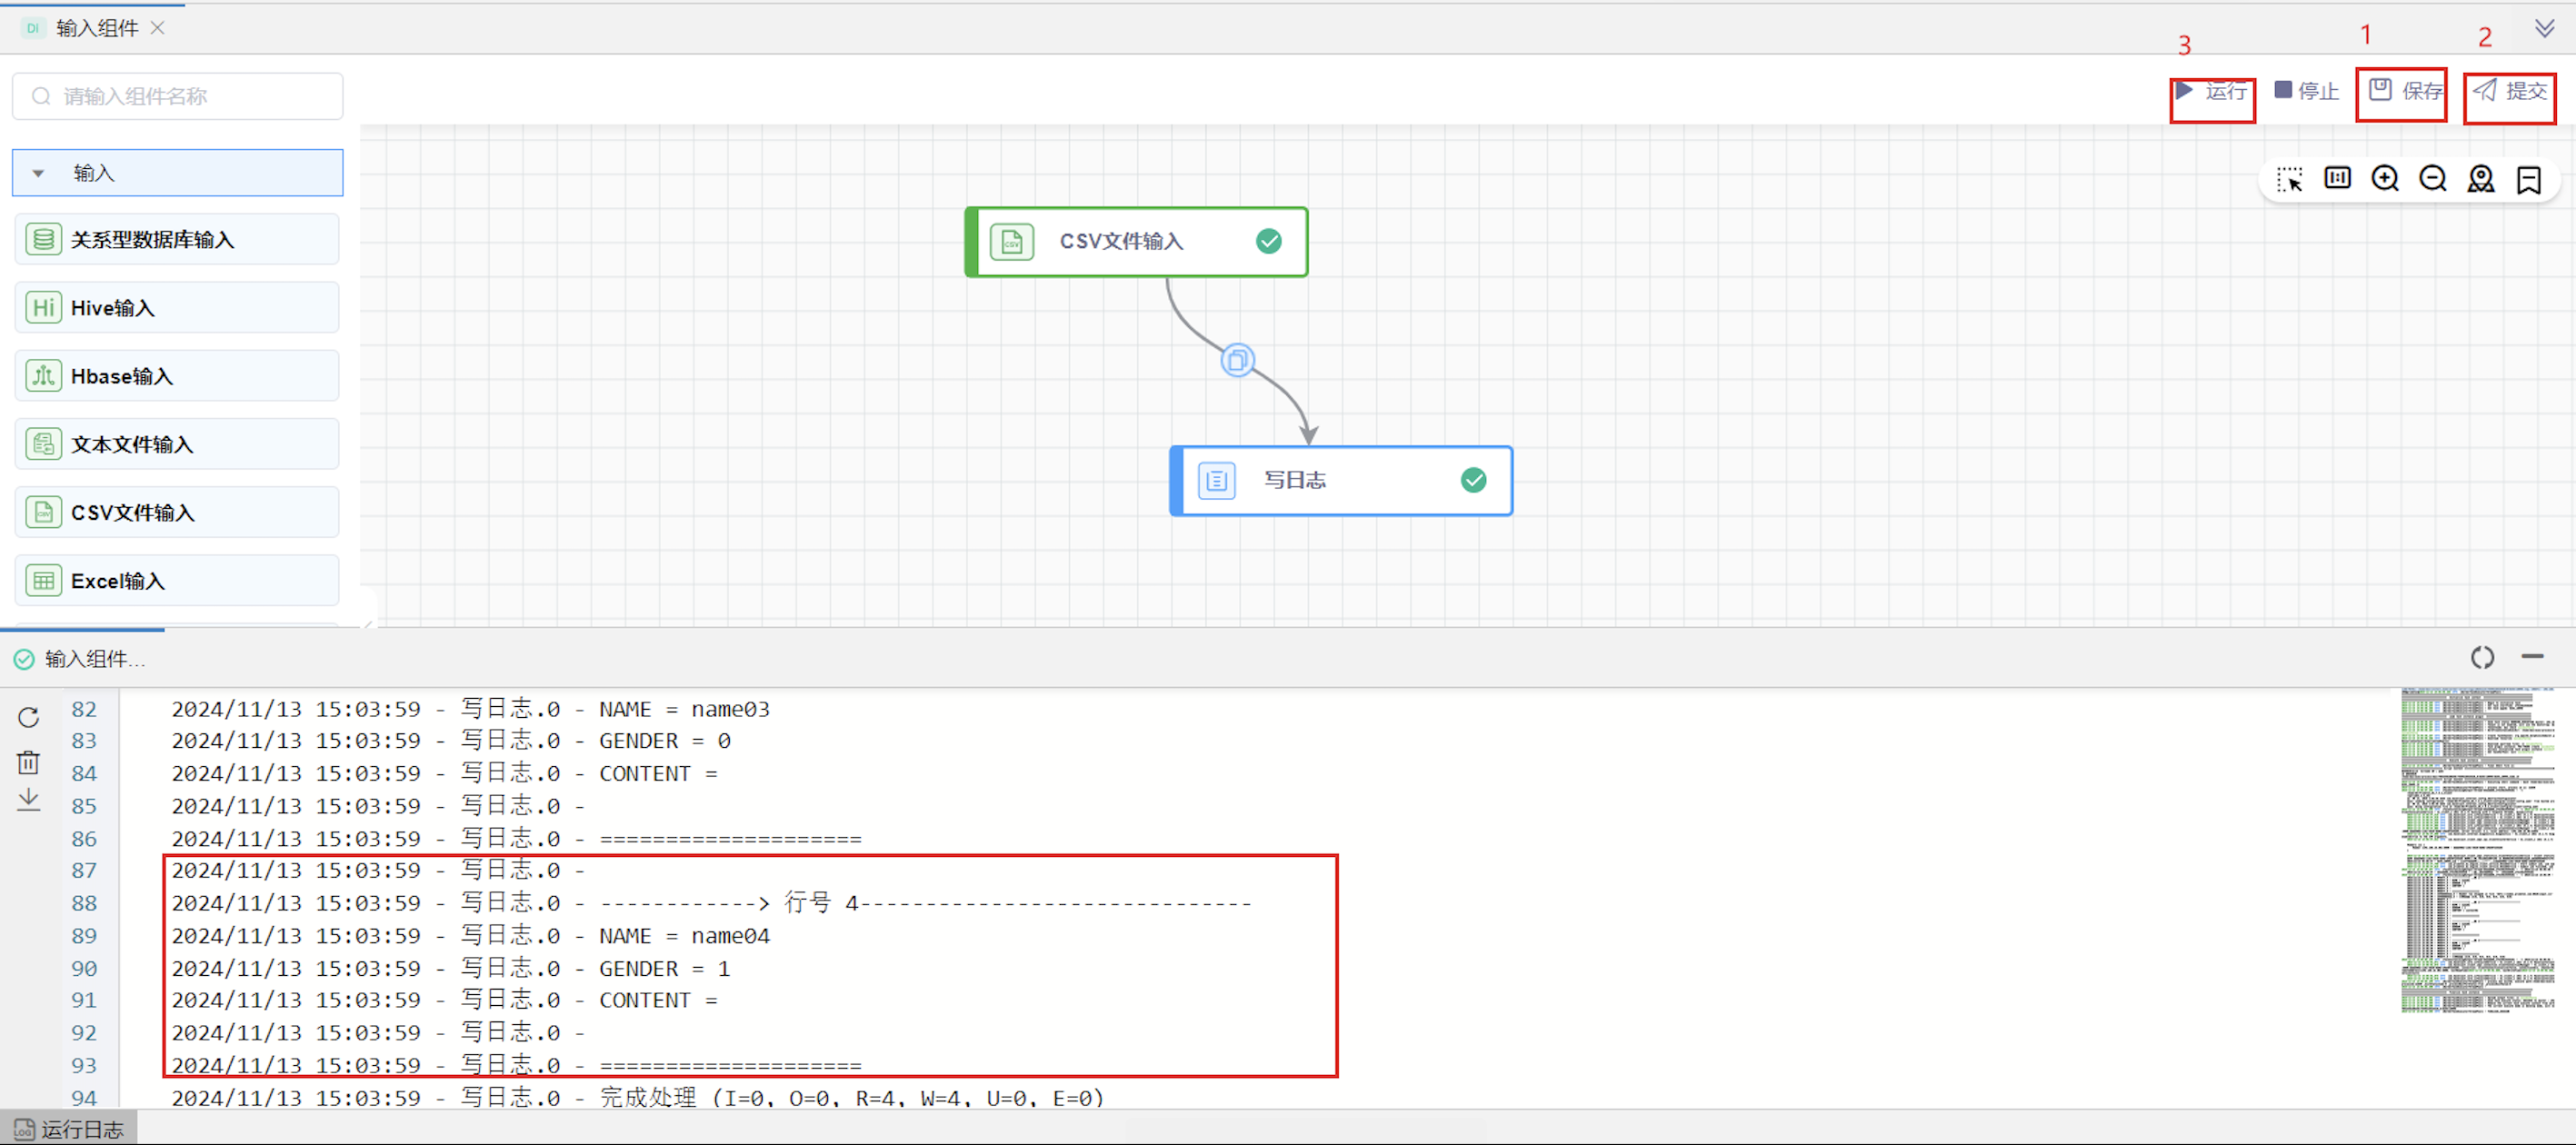The image size is (2576, 1145).
Task: Clear the log with trash icon
Action: pos(28,763)
